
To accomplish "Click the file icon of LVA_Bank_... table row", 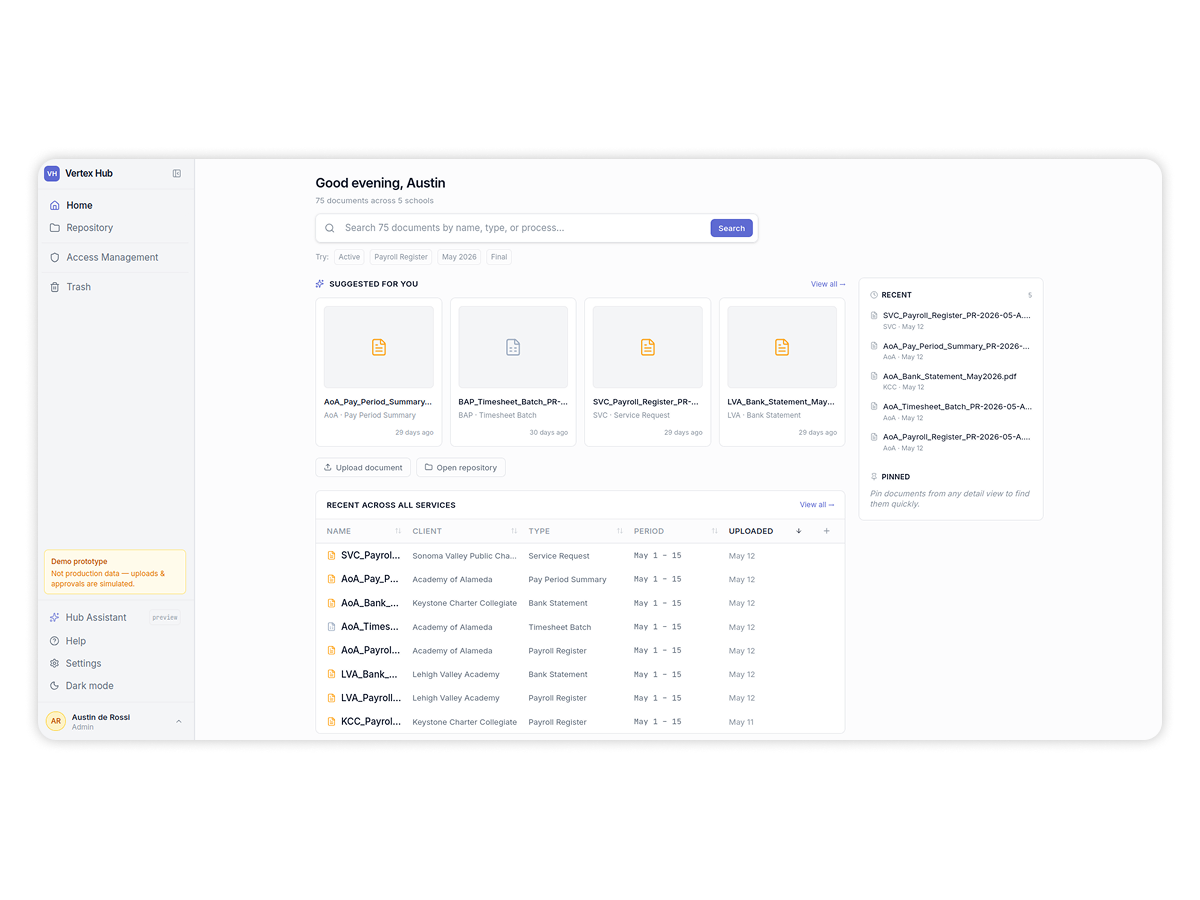I will point(332,674).
